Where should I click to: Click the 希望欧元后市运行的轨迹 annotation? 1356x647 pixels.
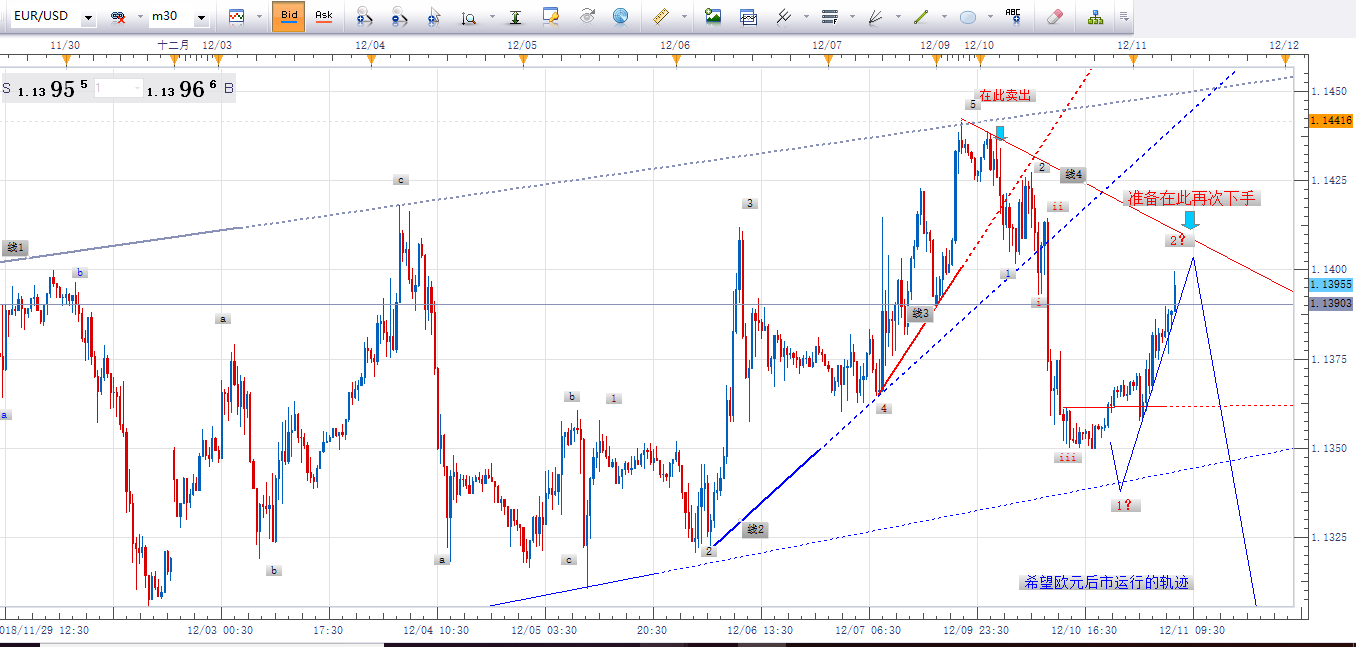1107,583
